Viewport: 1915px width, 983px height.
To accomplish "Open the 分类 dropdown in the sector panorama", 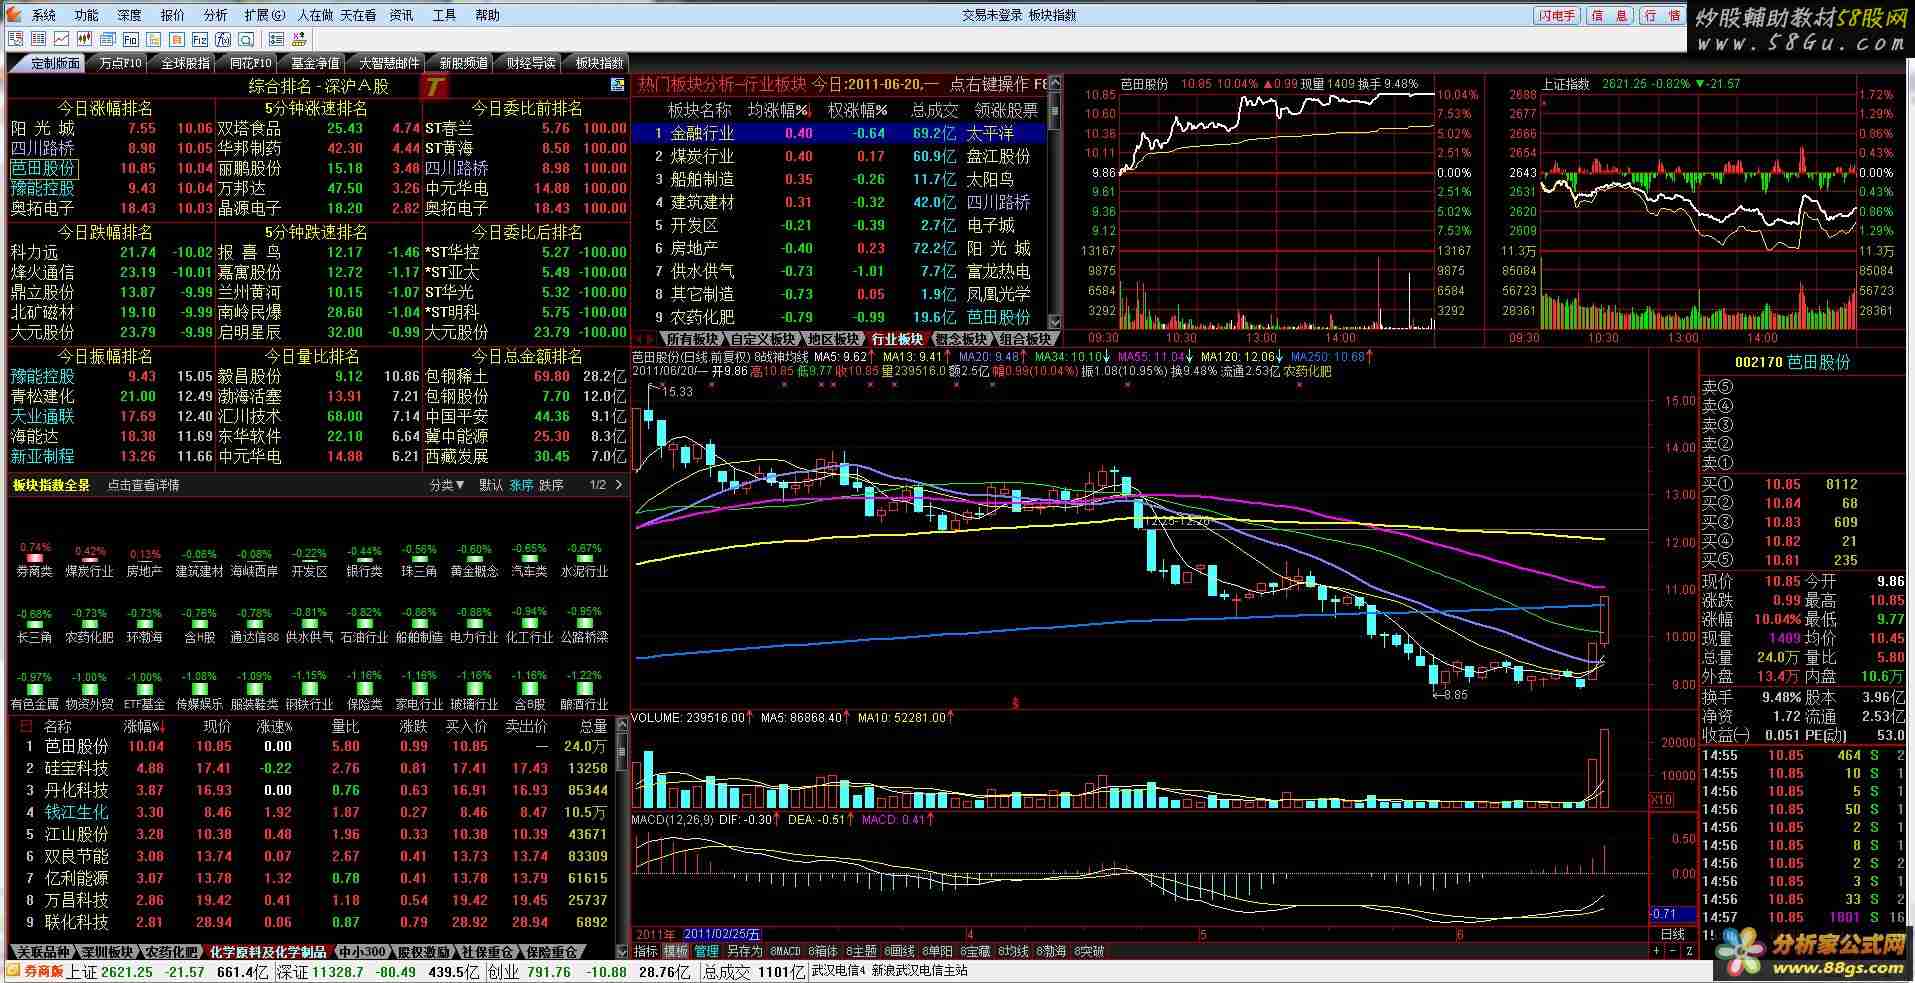I will [447, 485].
